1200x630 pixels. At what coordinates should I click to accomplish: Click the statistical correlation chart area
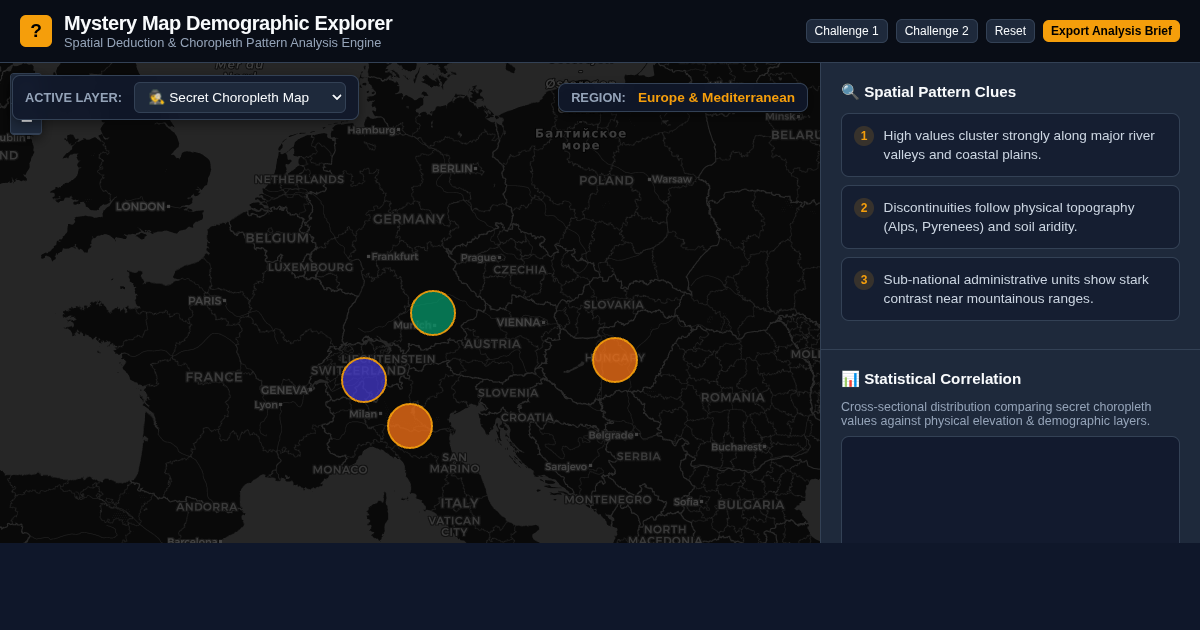point(1010,490)
